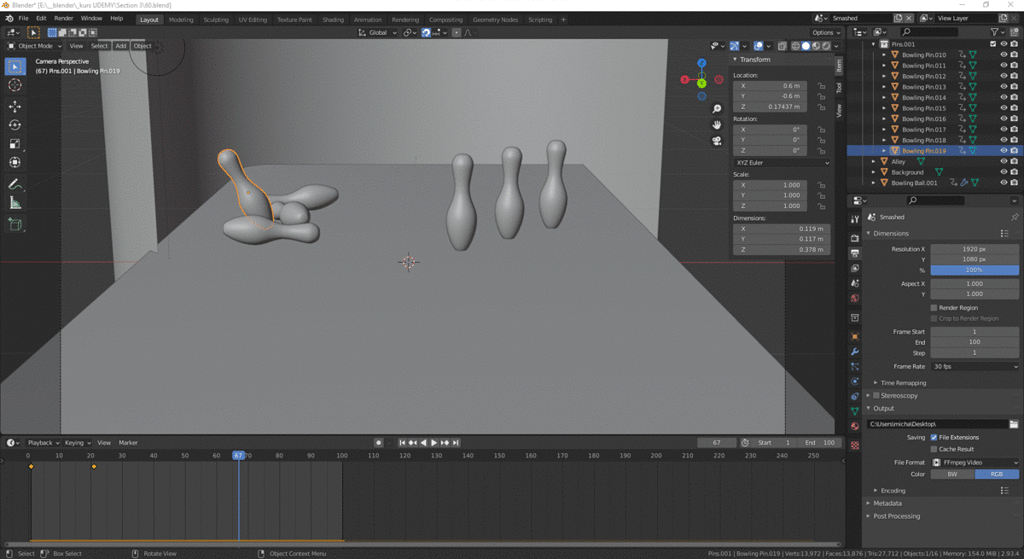Image resolution: width=1024 pixels, height=559 pixels.
Task: Activate the Annotate pencil tool
Action: (x=15, y=184)
